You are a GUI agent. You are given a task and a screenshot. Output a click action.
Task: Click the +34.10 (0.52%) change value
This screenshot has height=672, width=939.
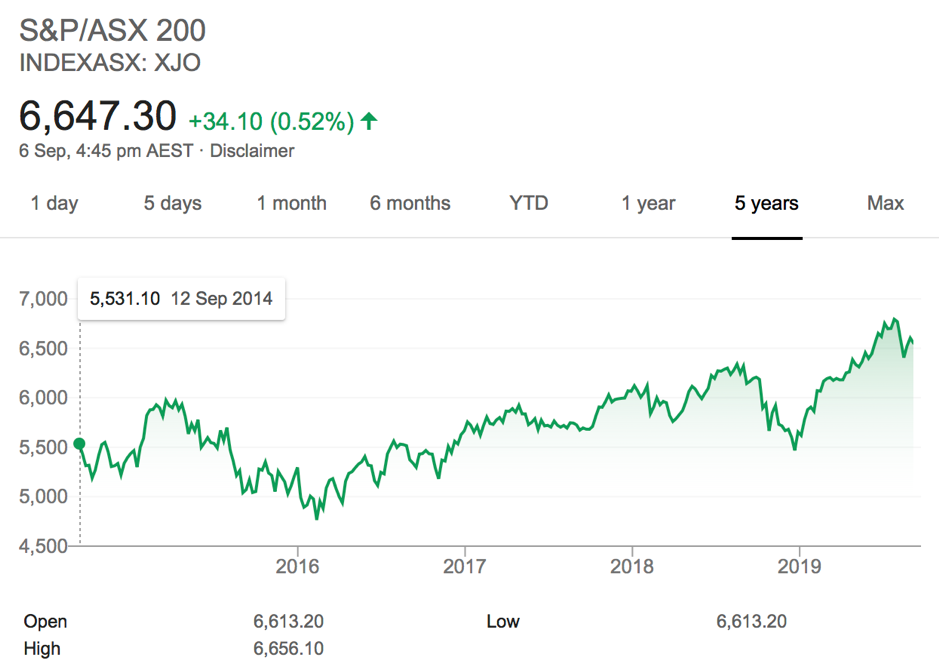[x=271, y=122]
